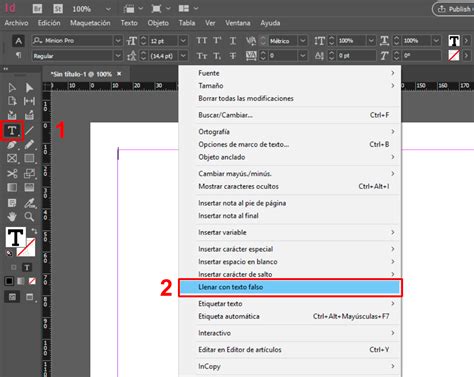
Task: Toggle All Caps (TT) formatting
Action: click(x=201, y=41)
